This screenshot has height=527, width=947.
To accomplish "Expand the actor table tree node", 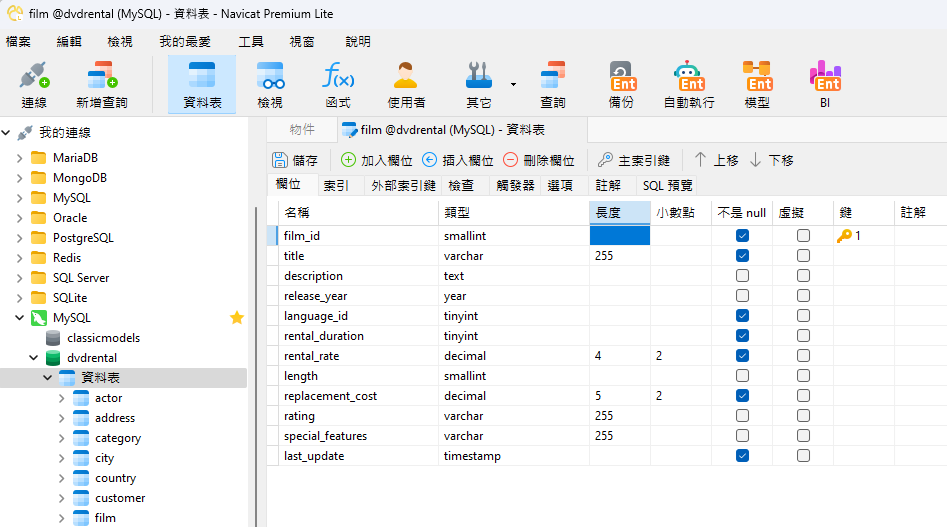I will click(x=61, y=398).
